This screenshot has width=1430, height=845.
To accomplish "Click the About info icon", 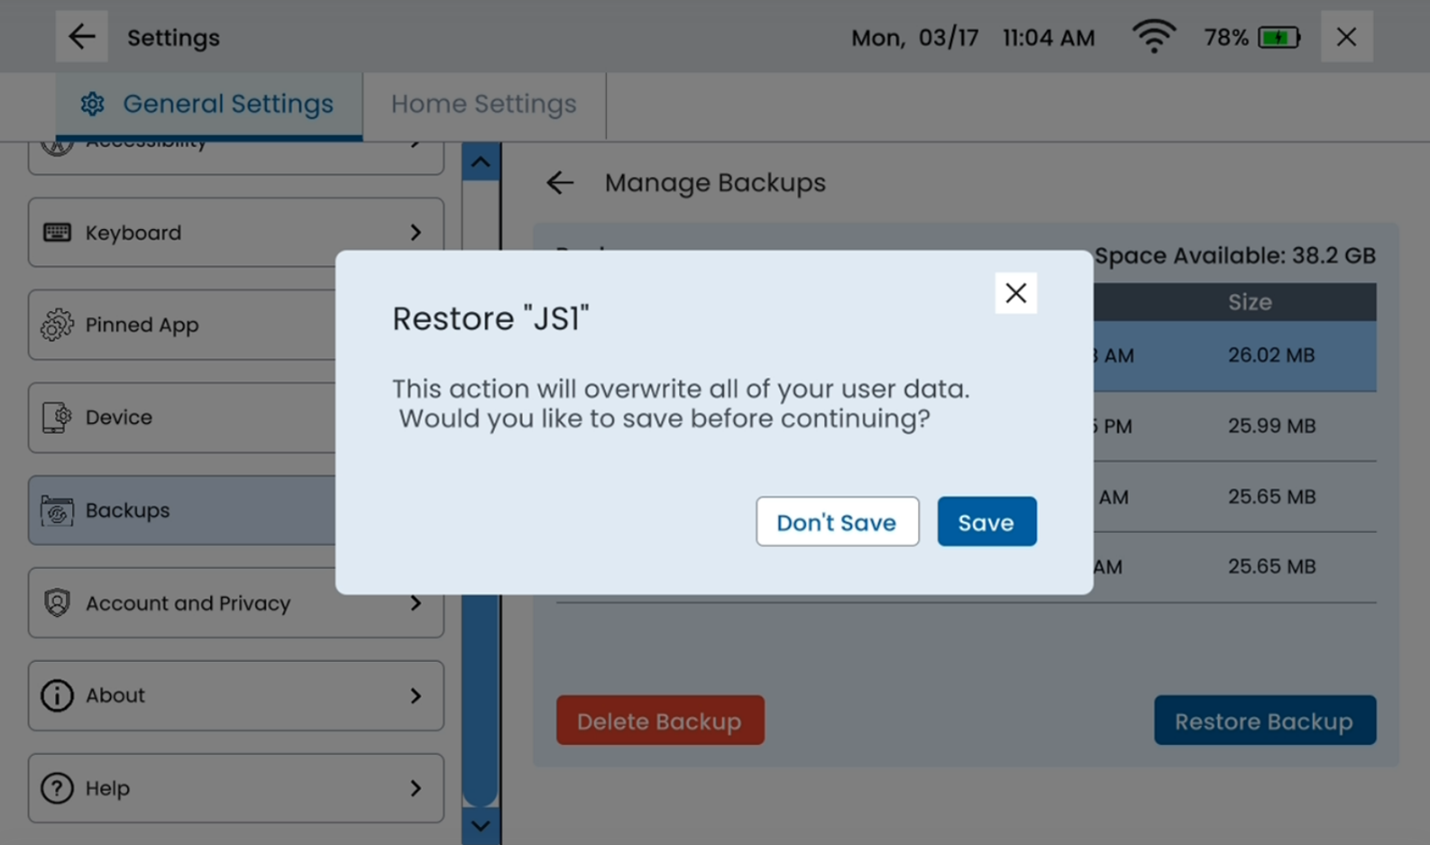I will coord(57,696).
